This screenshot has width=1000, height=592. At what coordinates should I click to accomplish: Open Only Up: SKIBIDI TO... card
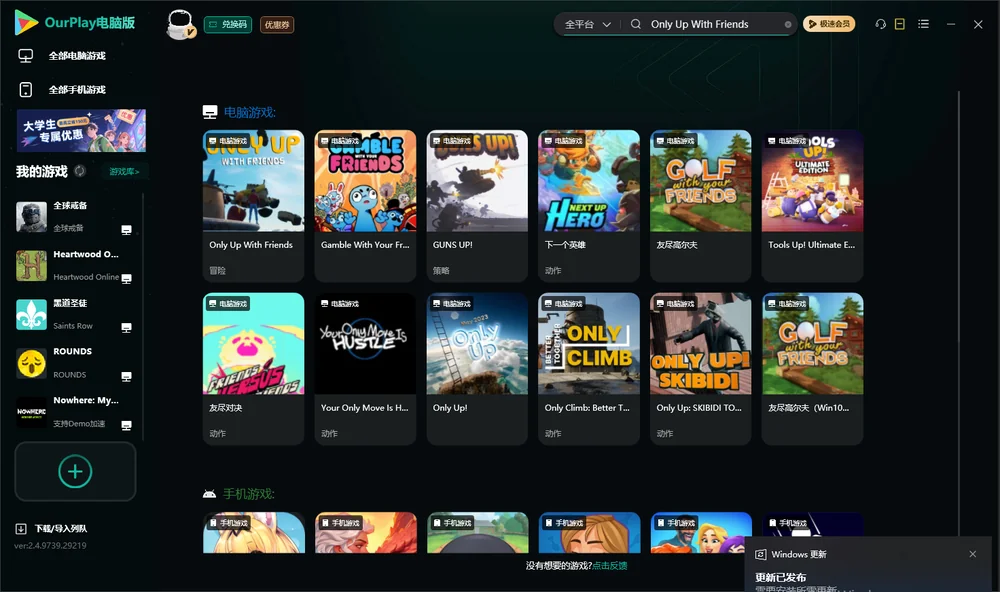(701, 369)
